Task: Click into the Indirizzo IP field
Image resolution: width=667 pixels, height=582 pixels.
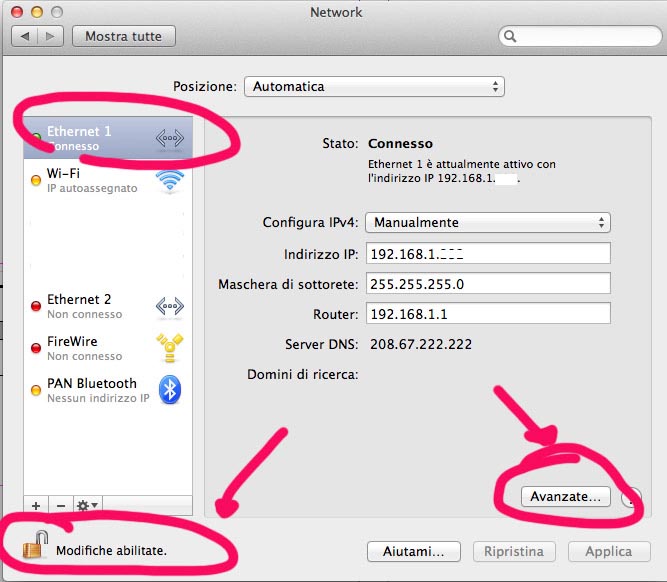Action: [x=488, y=254]
